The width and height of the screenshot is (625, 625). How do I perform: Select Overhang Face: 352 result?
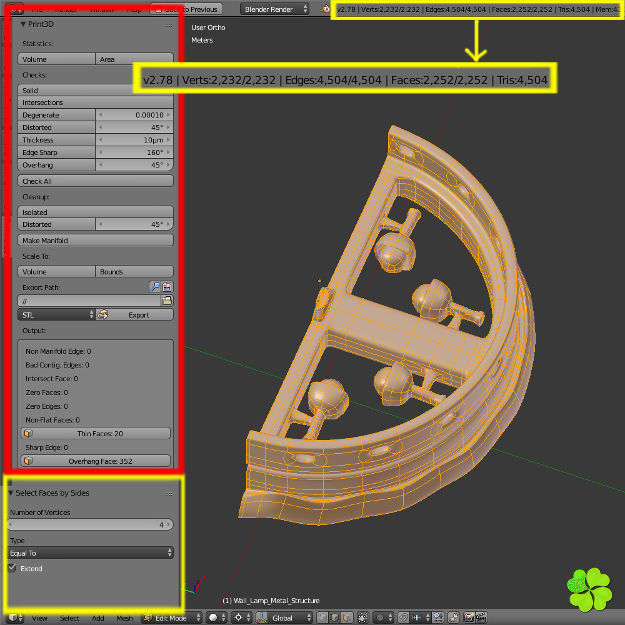[96, 461]
